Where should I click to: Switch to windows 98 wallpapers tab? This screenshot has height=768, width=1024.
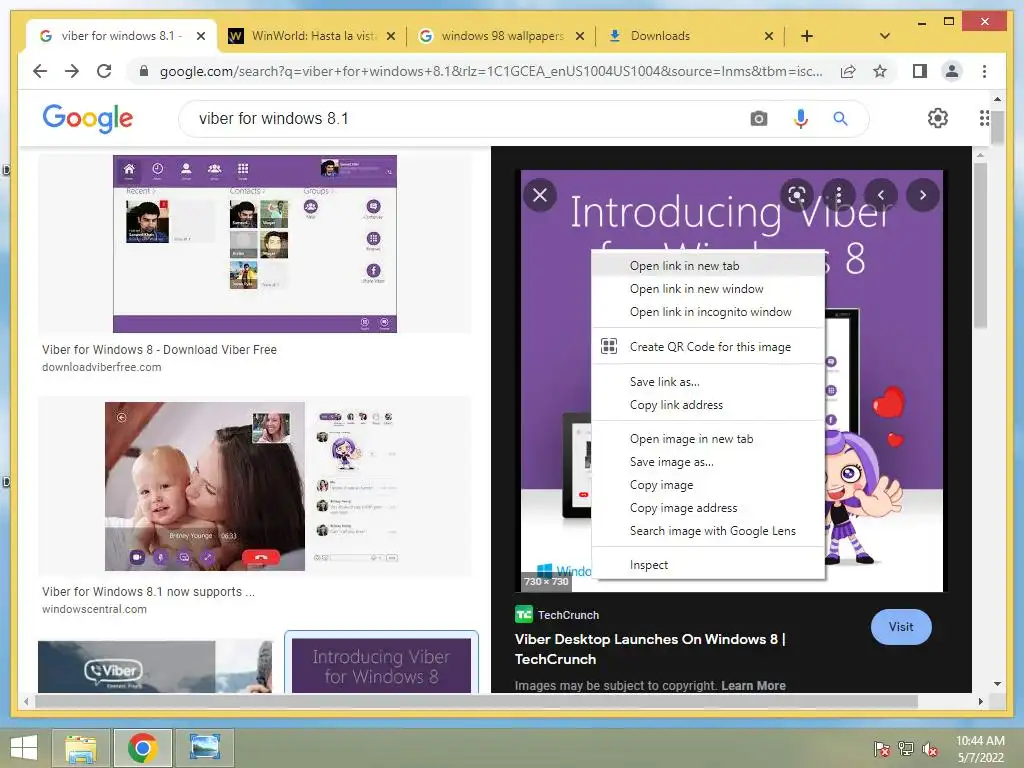pos(501,36)
